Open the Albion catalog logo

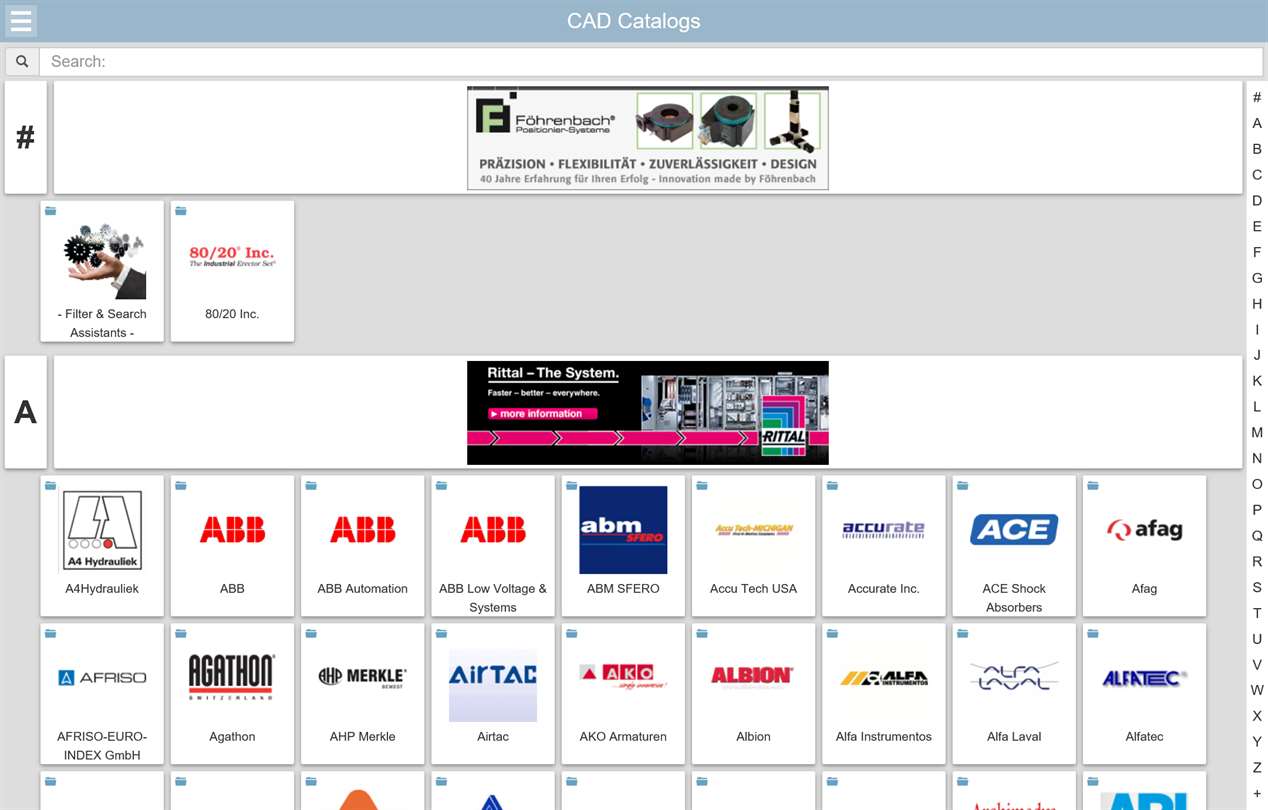[754, 677]
